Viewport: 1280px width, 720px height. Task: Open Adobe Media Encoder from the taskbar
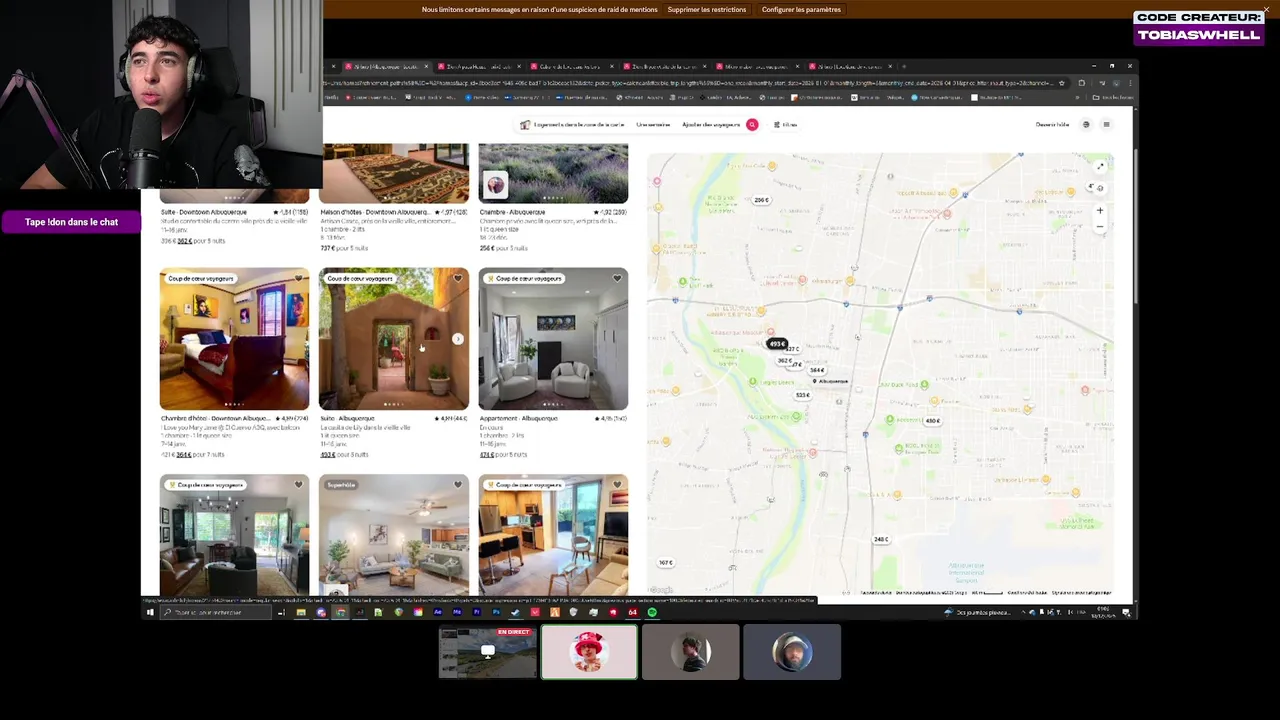pos(457,612)
